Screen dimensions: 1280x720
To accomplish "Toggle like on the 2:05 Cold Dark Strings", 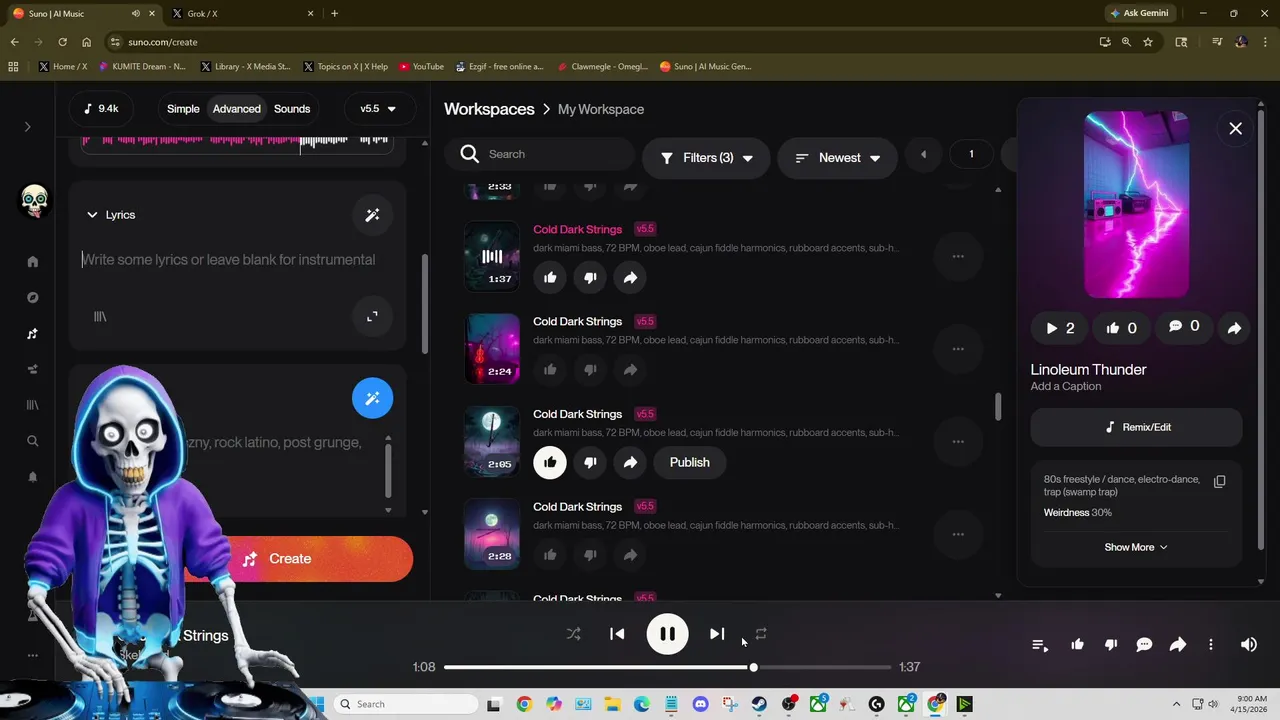I will tap(550, 463).
